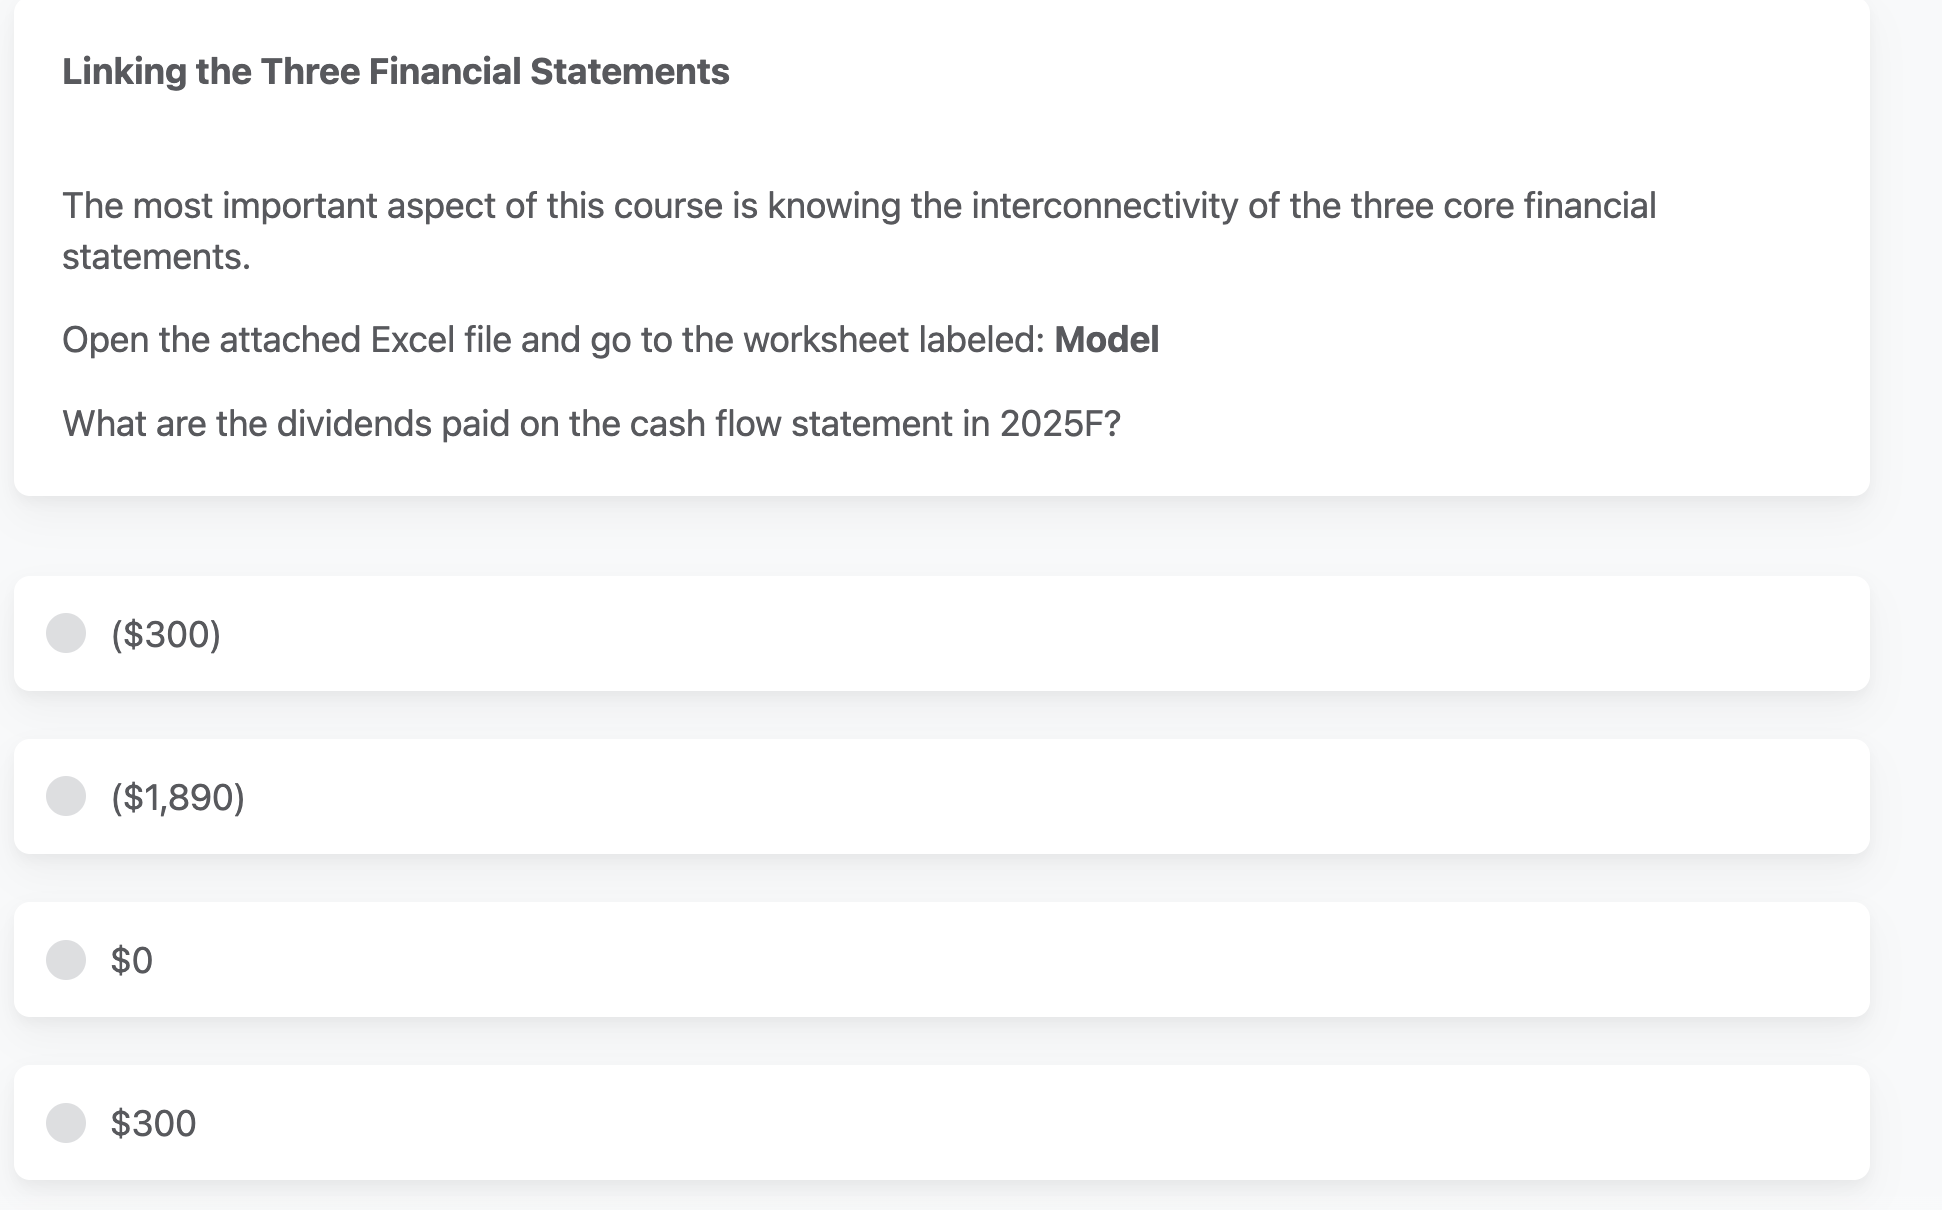Select the ($1,890) radio button
Image resolution: width=1942 pixels, height=1210 pixels.
tap(66, 796)
